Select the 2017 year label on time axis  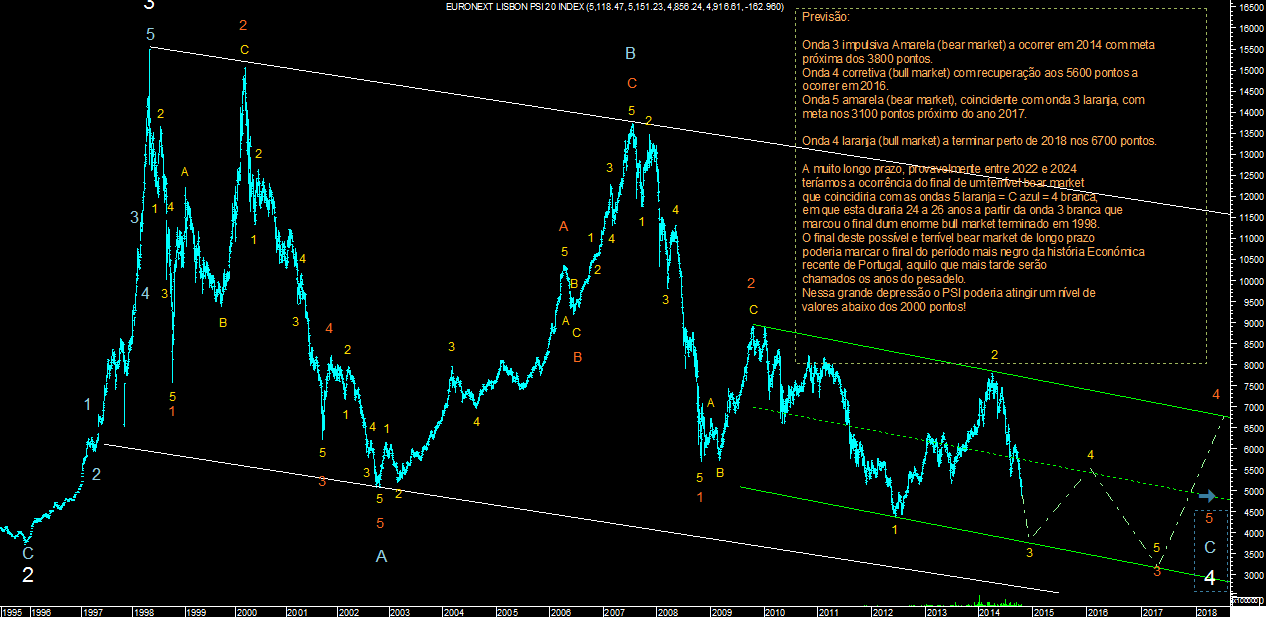tap(1152, 610)
